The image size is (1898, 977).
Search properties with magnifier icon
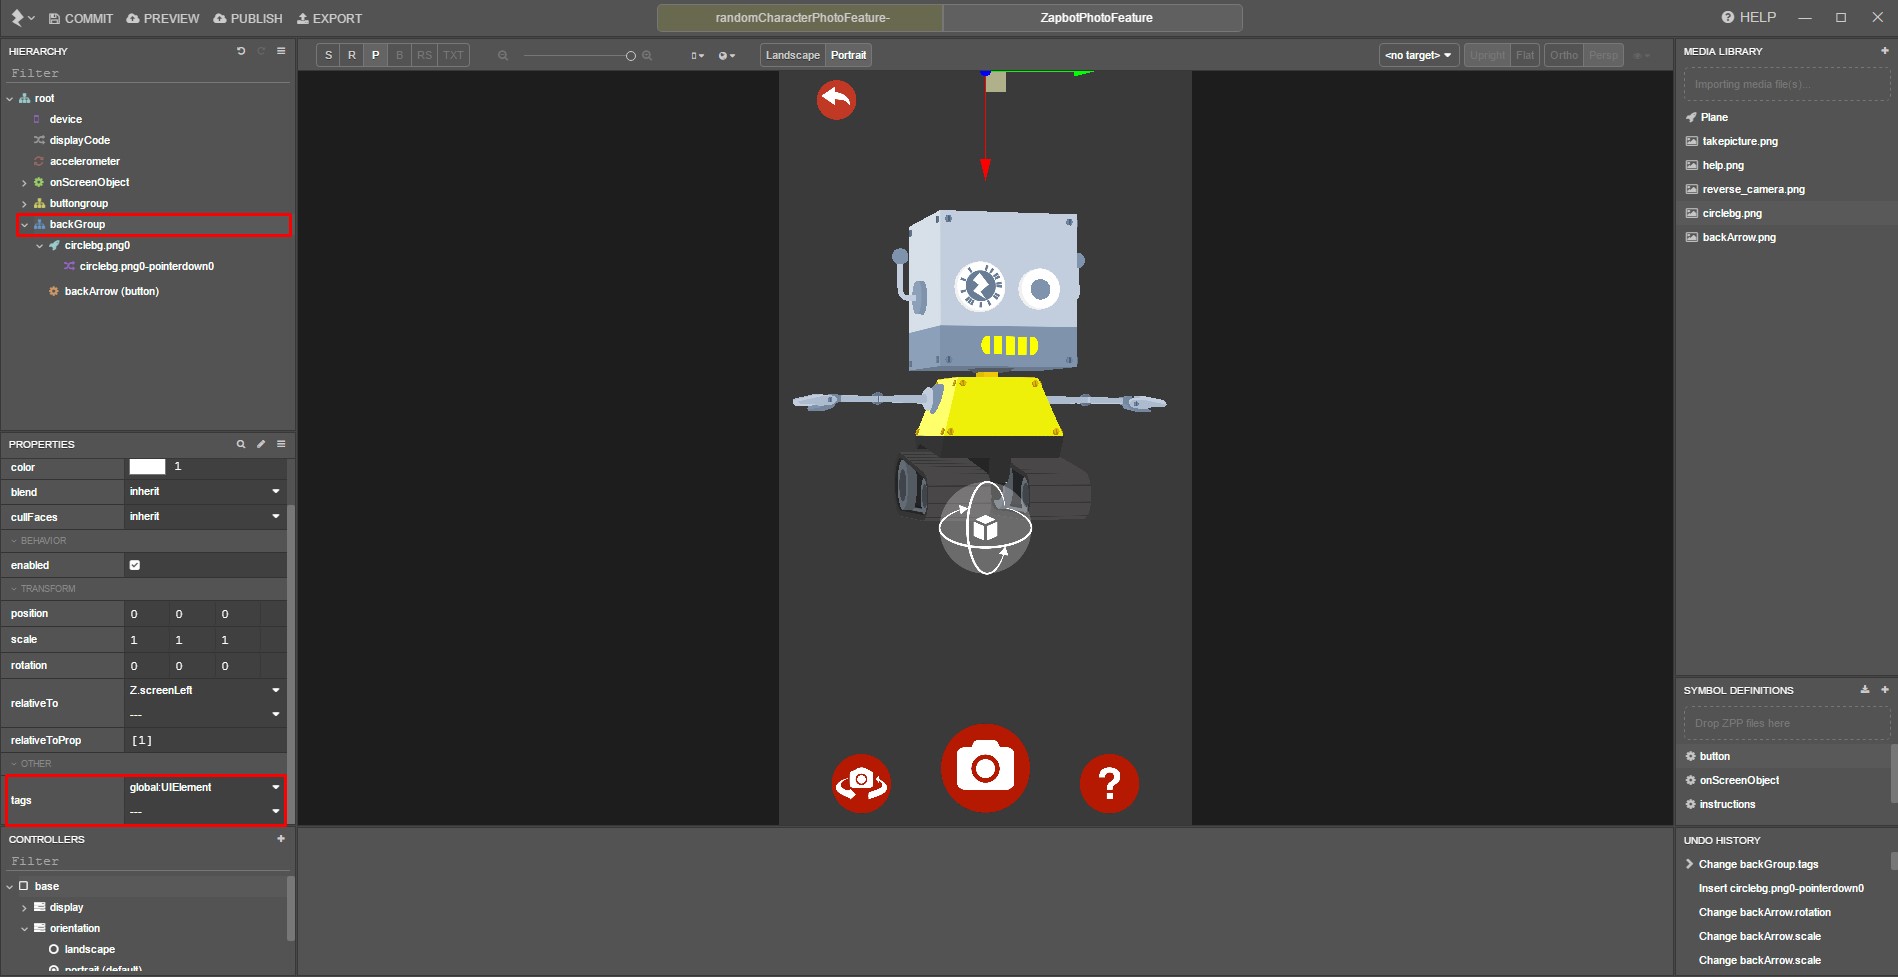(241, 444)
